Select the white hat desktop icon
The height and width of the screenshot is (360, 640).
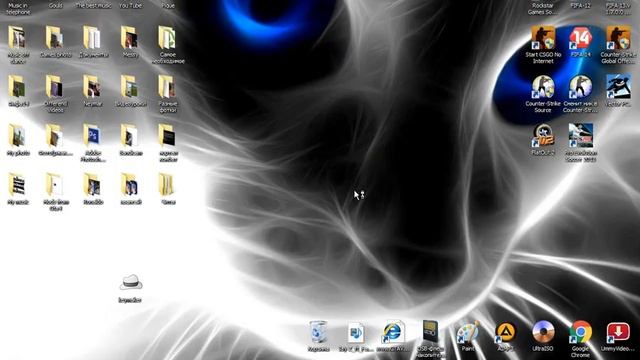coord(130,288)
